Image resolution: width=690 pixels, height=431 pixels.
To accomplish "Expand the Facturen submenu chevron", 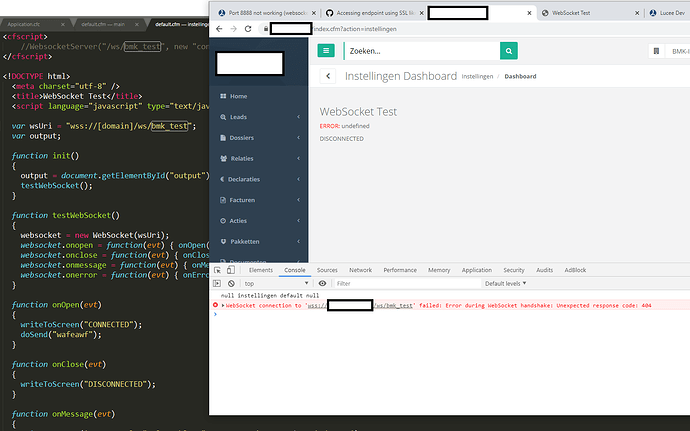I will pos(298,200).
